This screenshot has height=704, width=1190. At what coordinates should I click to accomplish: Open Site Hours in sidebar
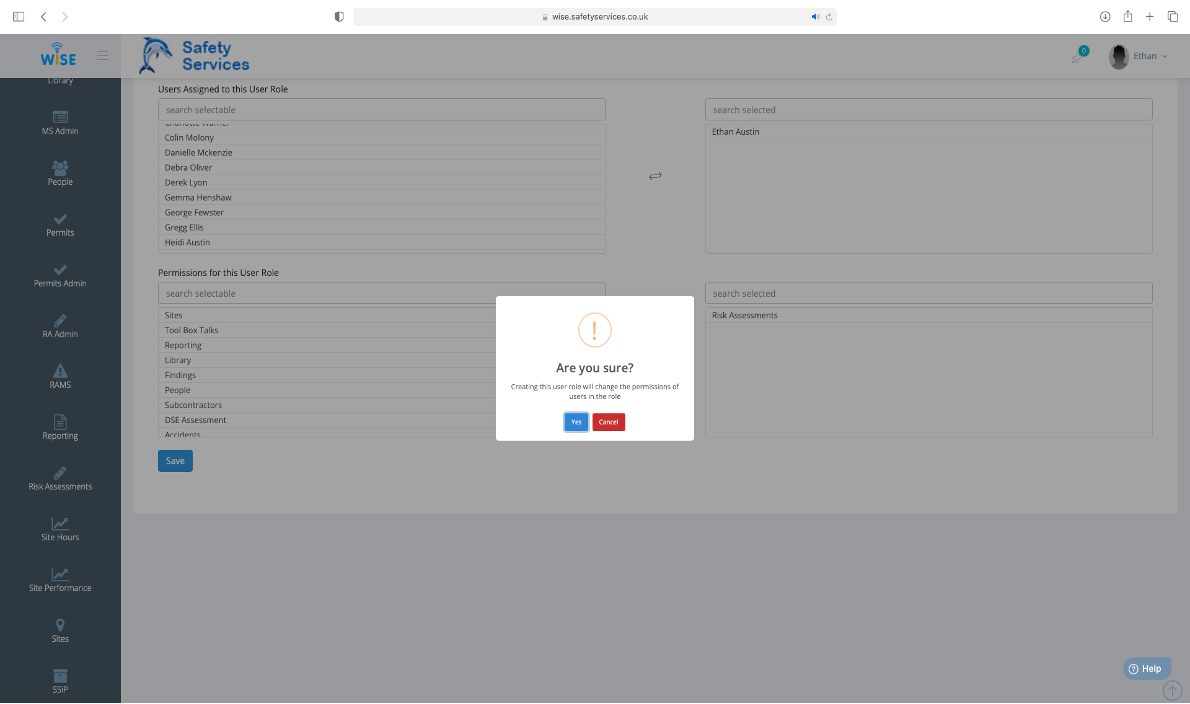tap(60, 530)
